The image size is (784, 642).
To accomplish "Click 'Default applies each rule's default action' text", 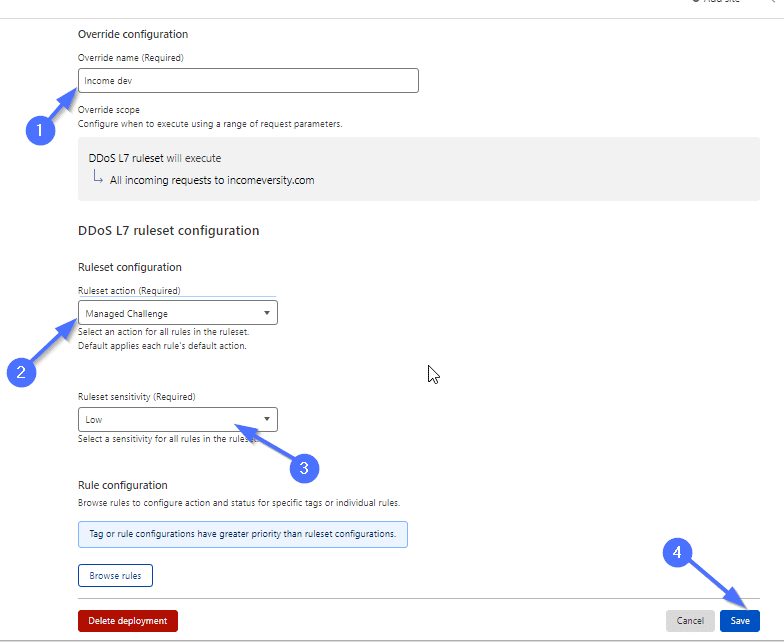I will (x=162, y=346).
